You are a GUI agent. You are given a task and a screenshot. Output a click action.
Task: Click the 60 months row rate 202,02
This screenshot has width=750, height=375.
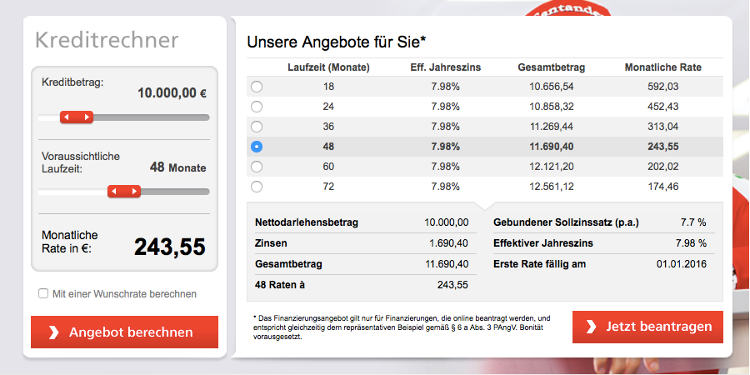(663, 166)
